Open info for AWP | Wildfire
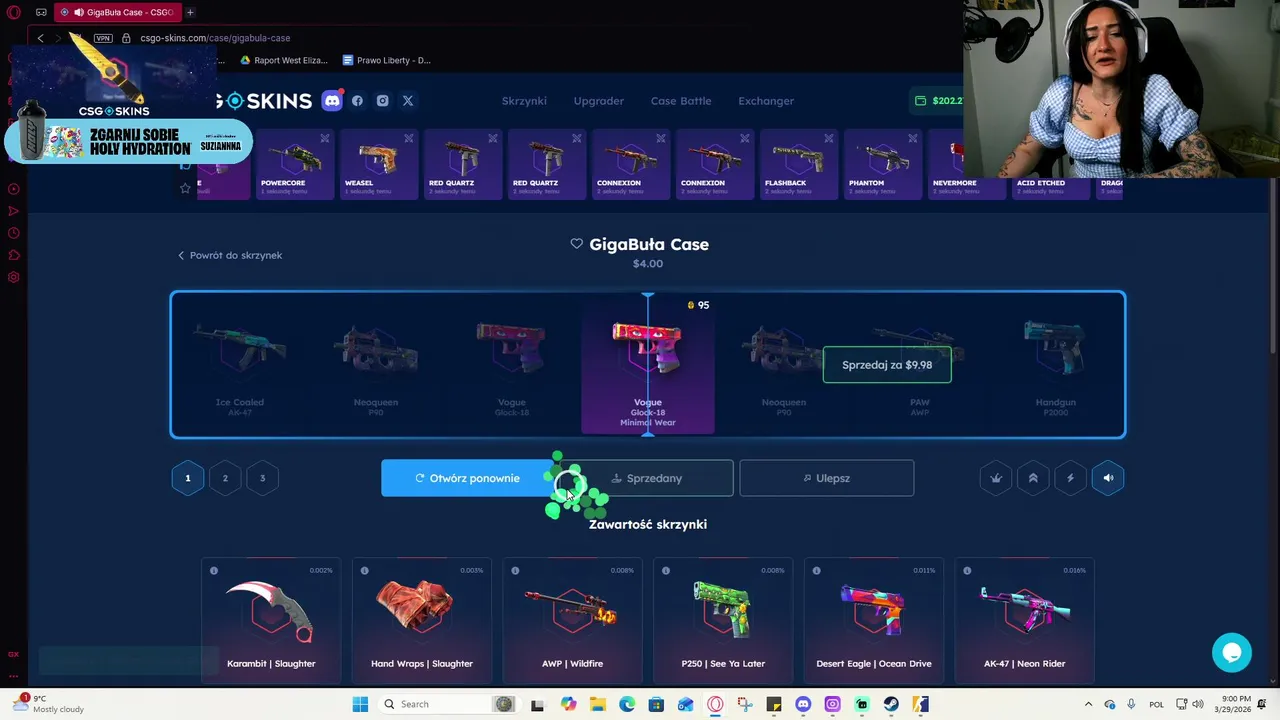Image resolution: width=1280 pixels, height=720 pixels. (515, 571)
